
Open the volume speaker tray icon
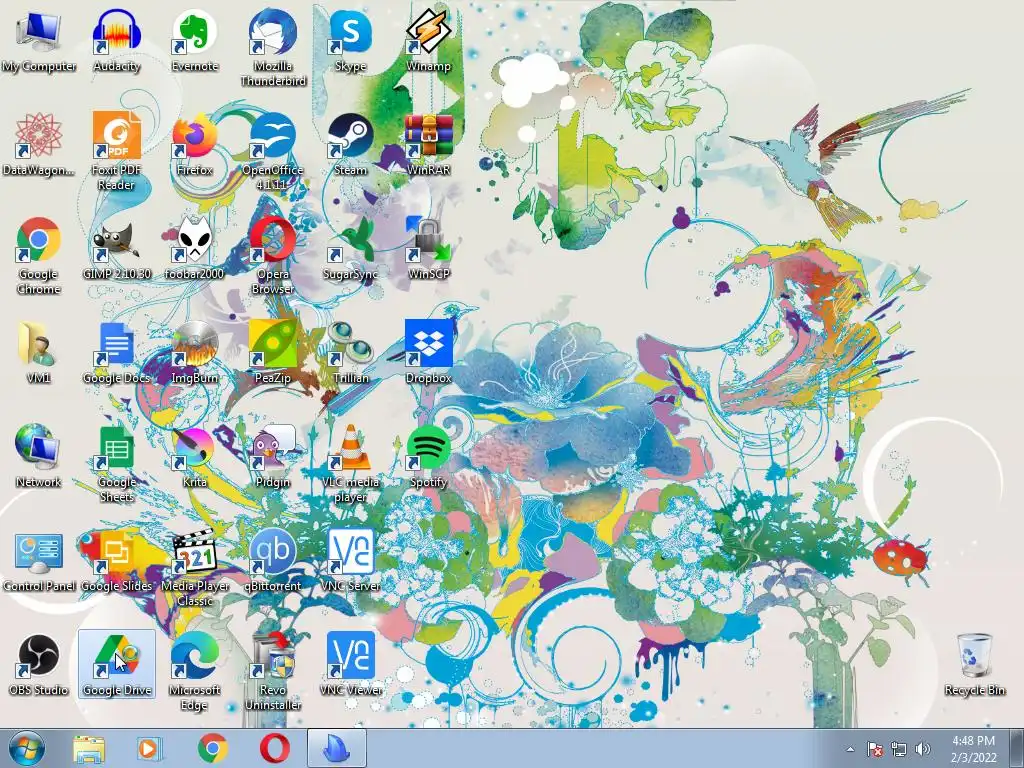(x=923, y=750)
